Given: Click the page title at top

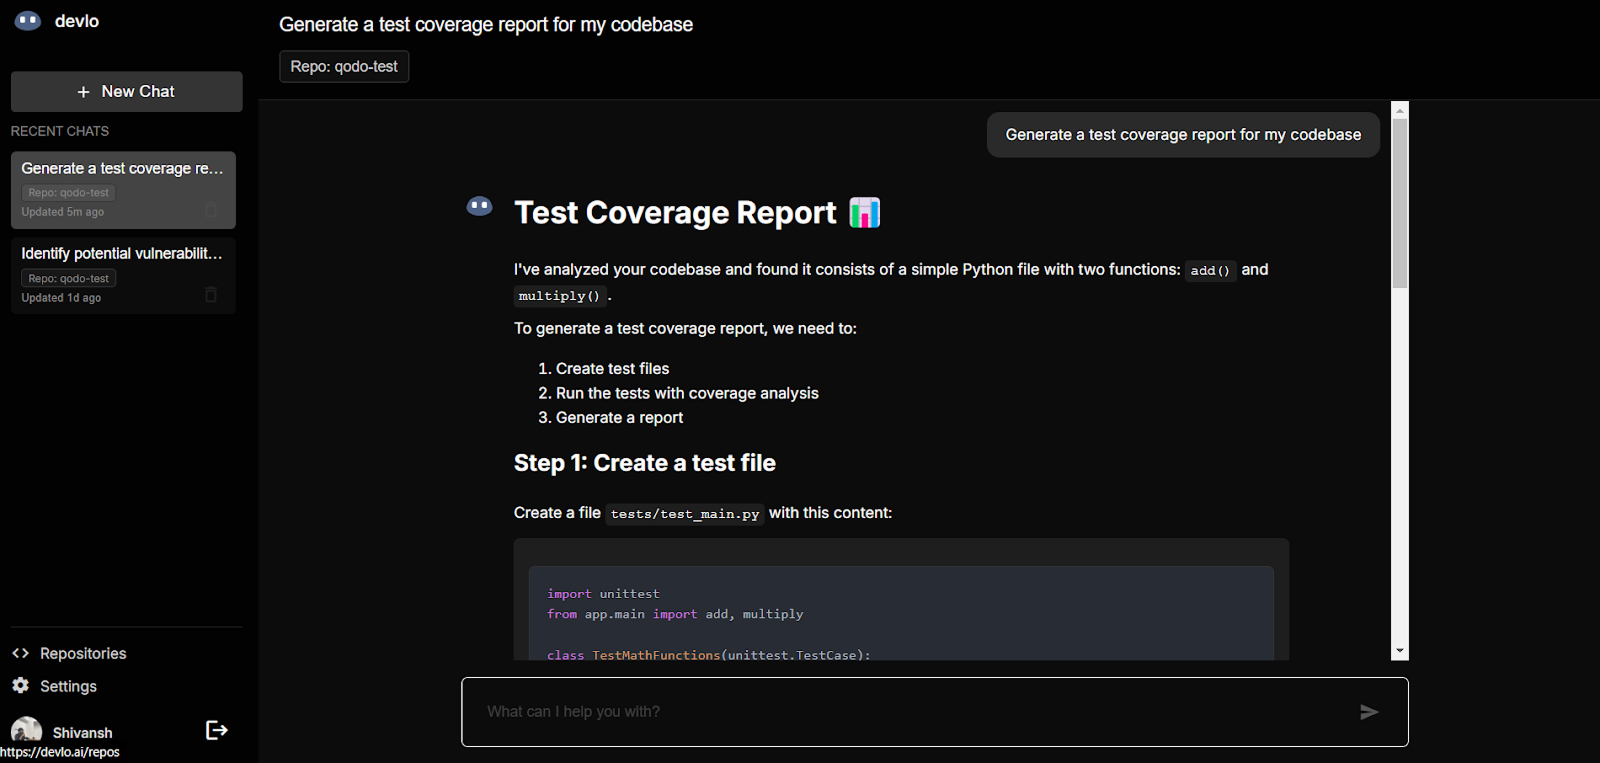Looking at the screenshot, I should click(x=486, y=24).
